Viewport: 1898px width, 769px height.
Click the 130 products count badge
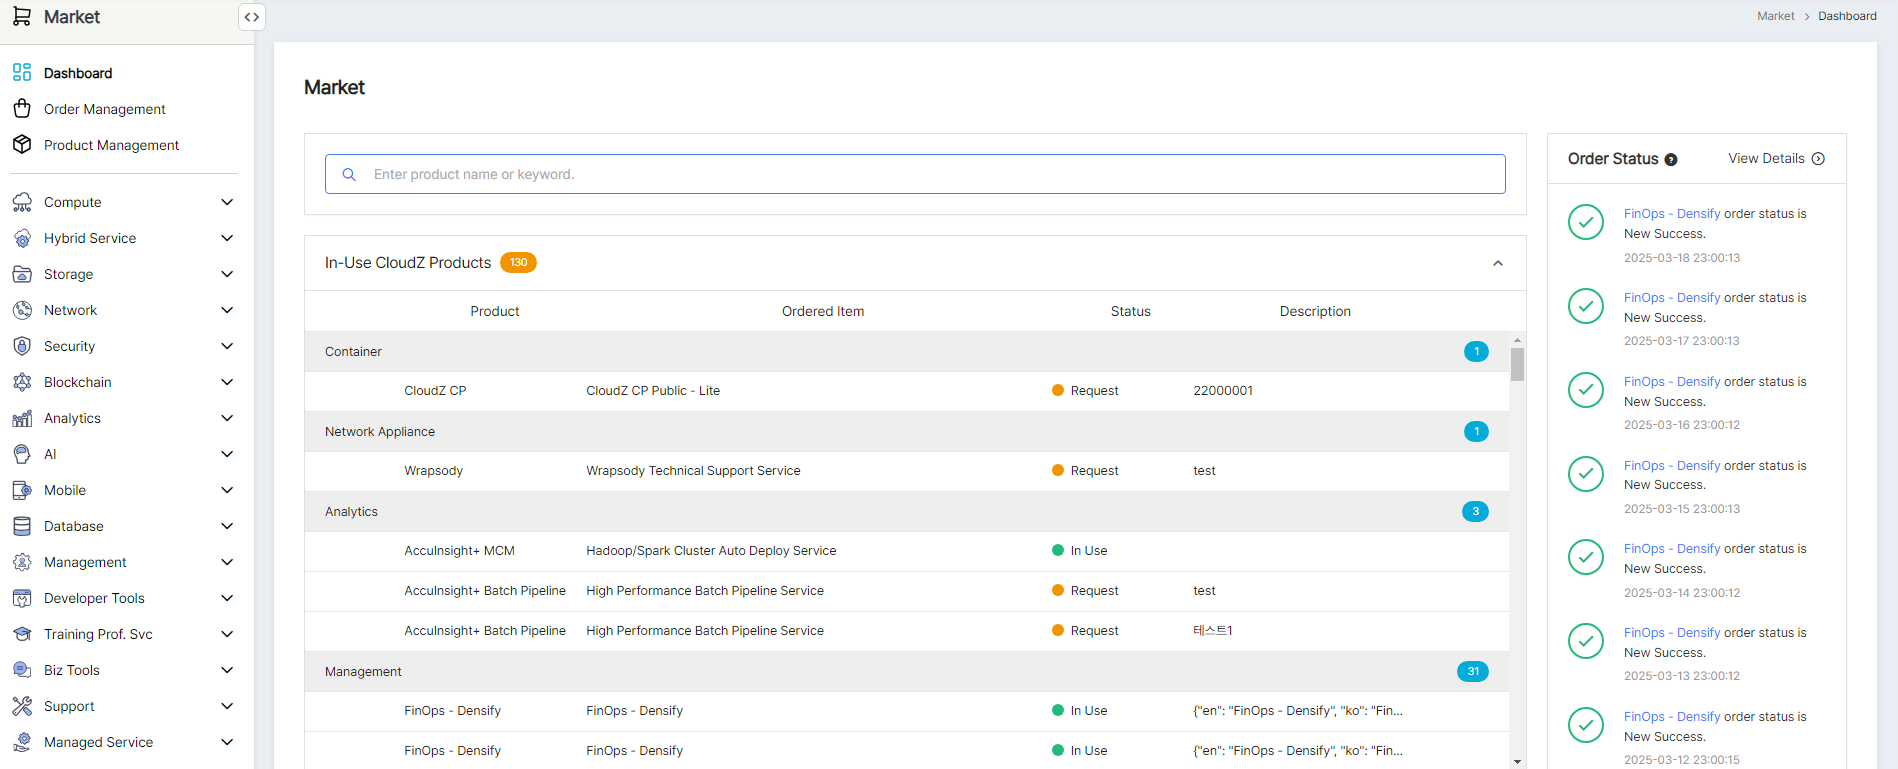(518, 262)
